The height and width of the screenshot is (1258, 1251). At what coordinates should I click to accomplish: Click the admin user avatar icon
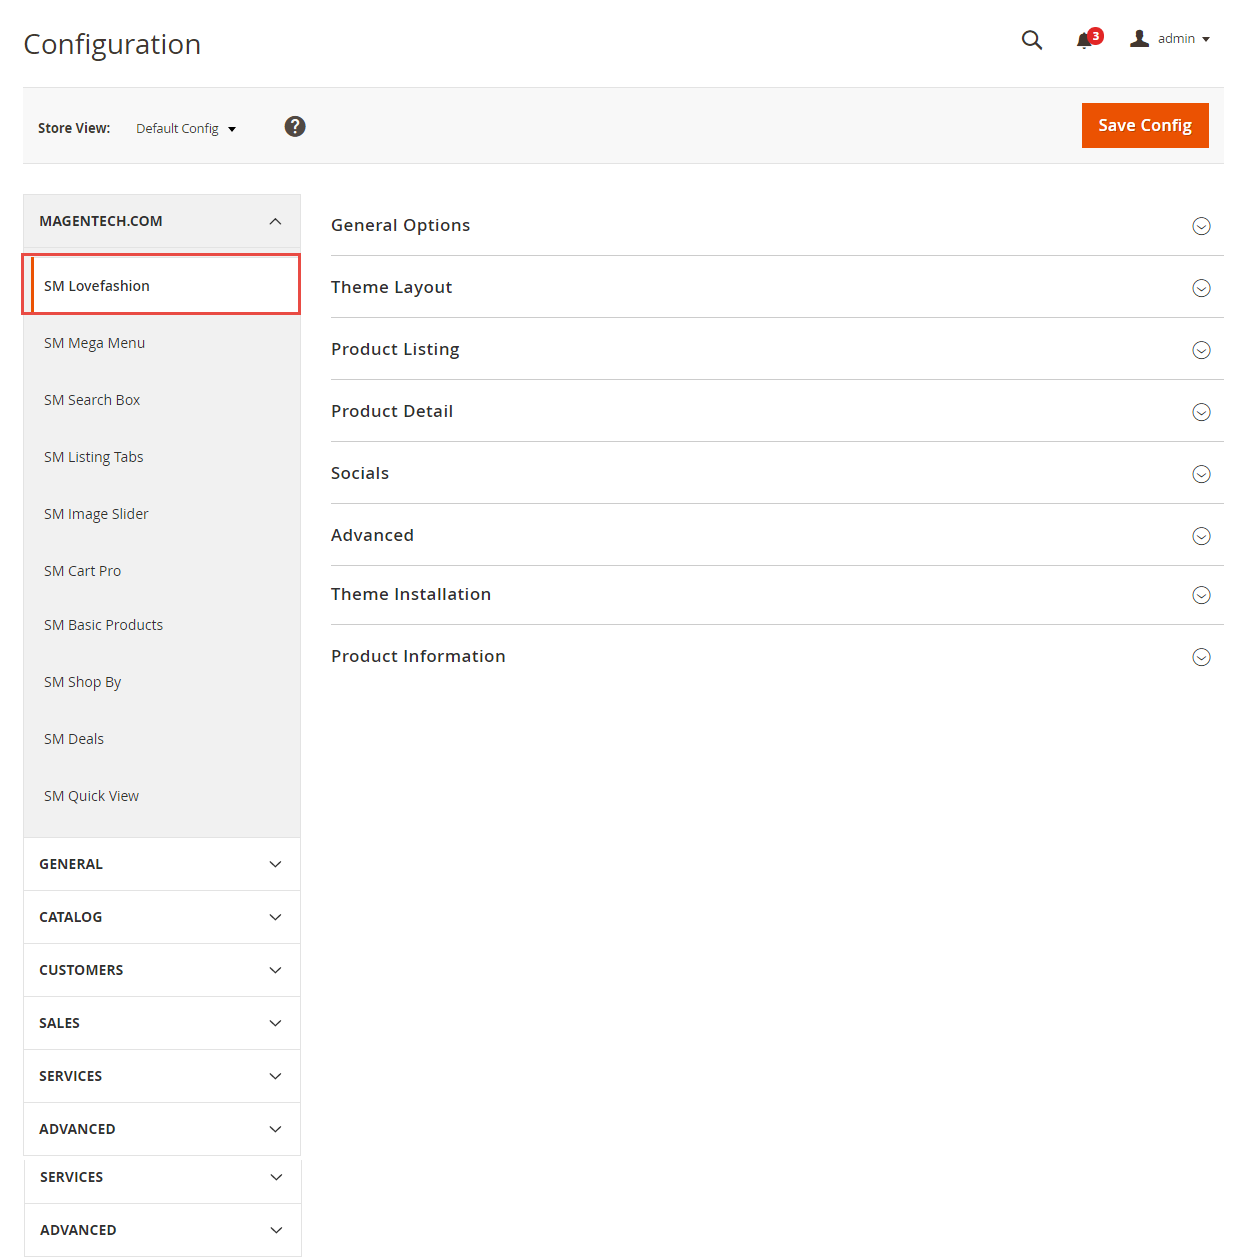click(x=1139, y=39)
